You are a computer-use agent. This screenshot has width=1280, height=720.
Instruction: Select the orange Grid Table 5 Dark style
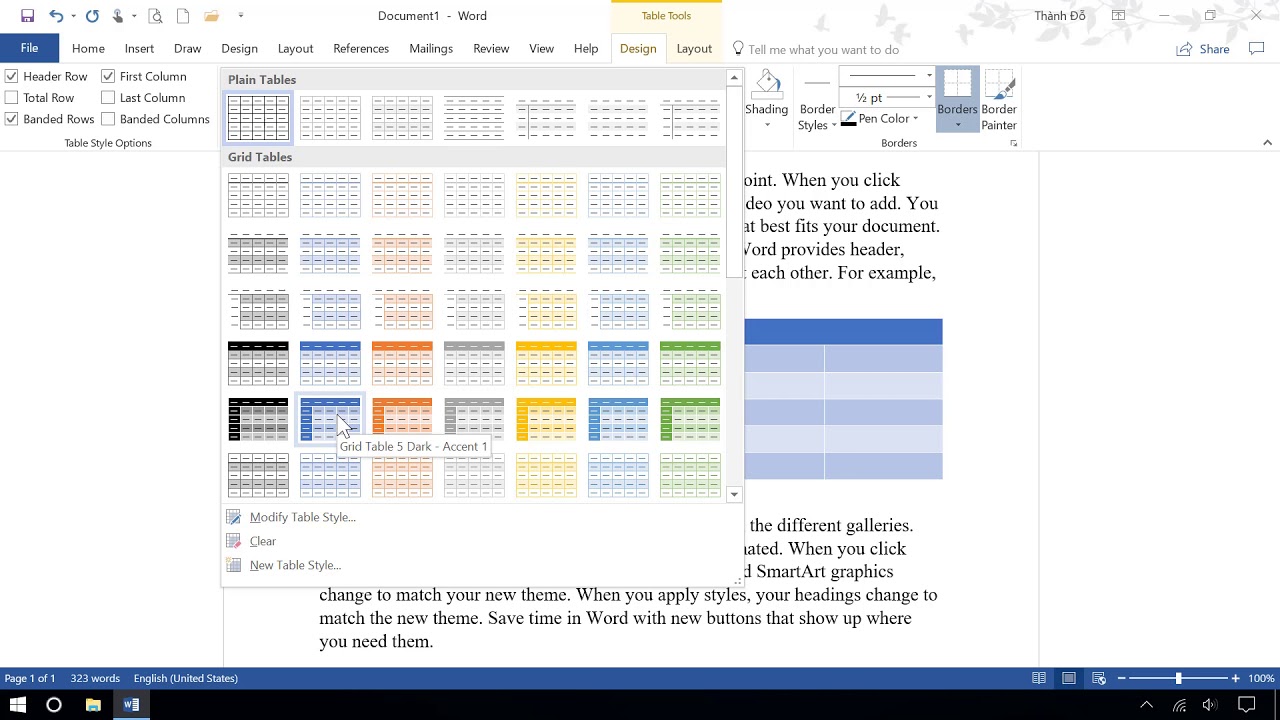coord(402,419)
